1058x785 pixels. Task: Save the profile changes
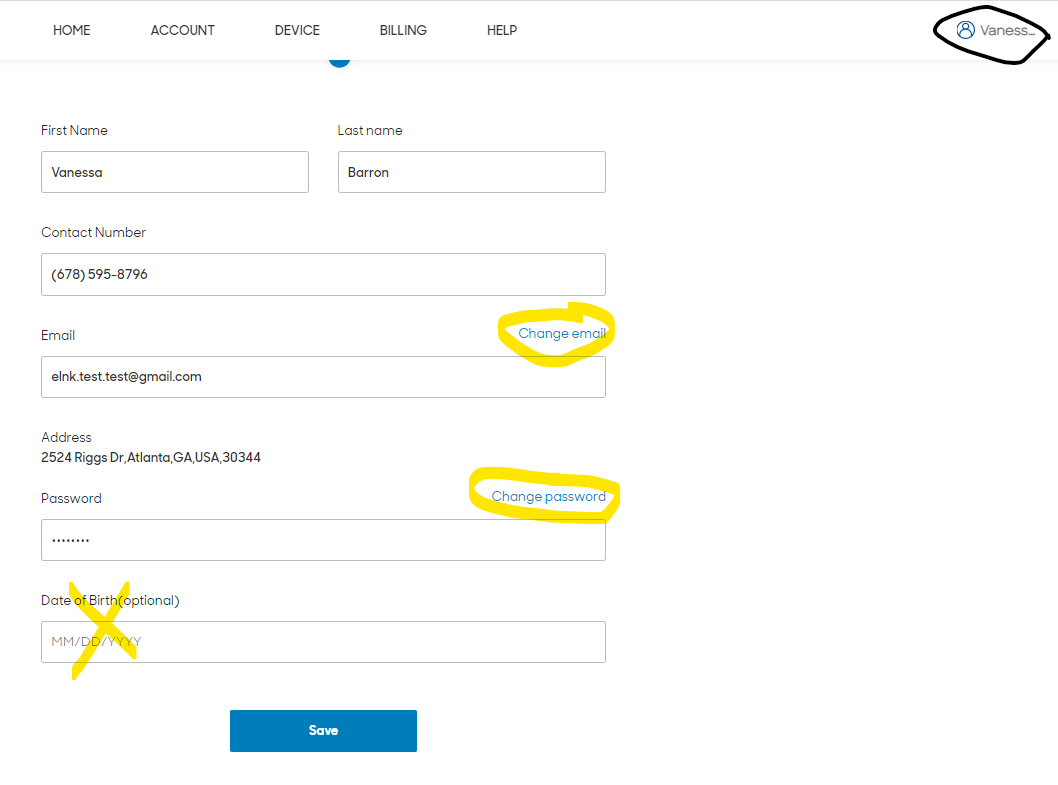pyautogui.click(x=323, y=730)
